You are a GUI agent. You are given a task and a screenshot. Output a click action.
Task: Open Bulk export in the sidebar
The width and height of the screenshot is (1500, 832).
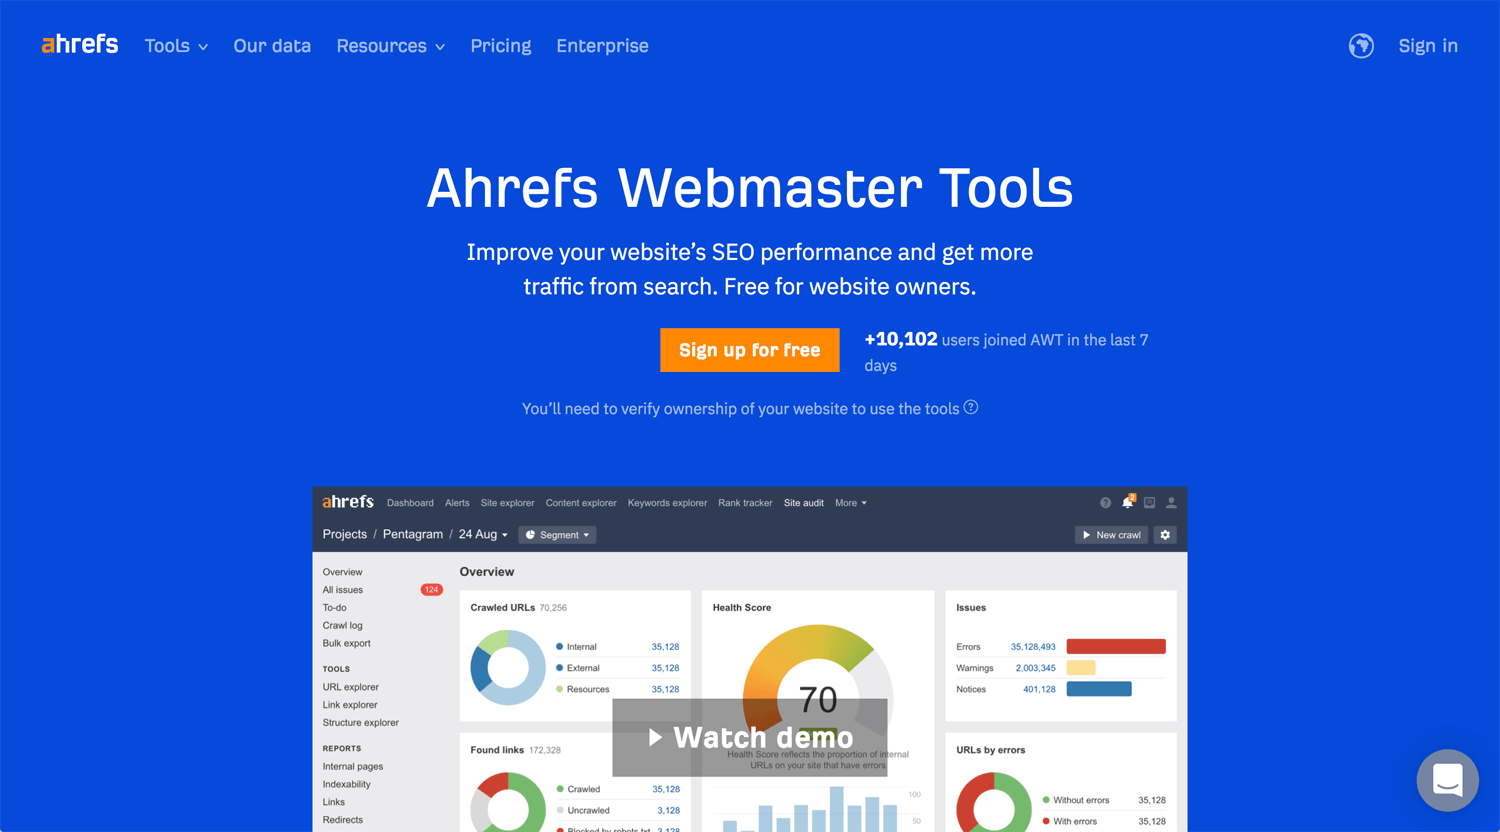tap(347, 644)
